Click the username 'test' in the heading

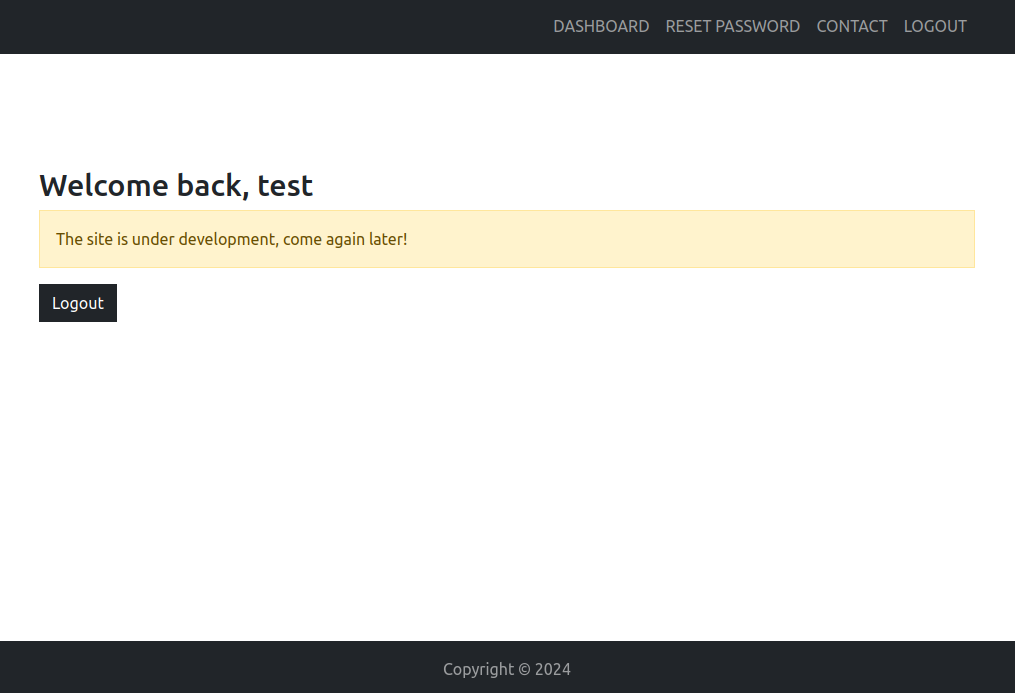285,186
